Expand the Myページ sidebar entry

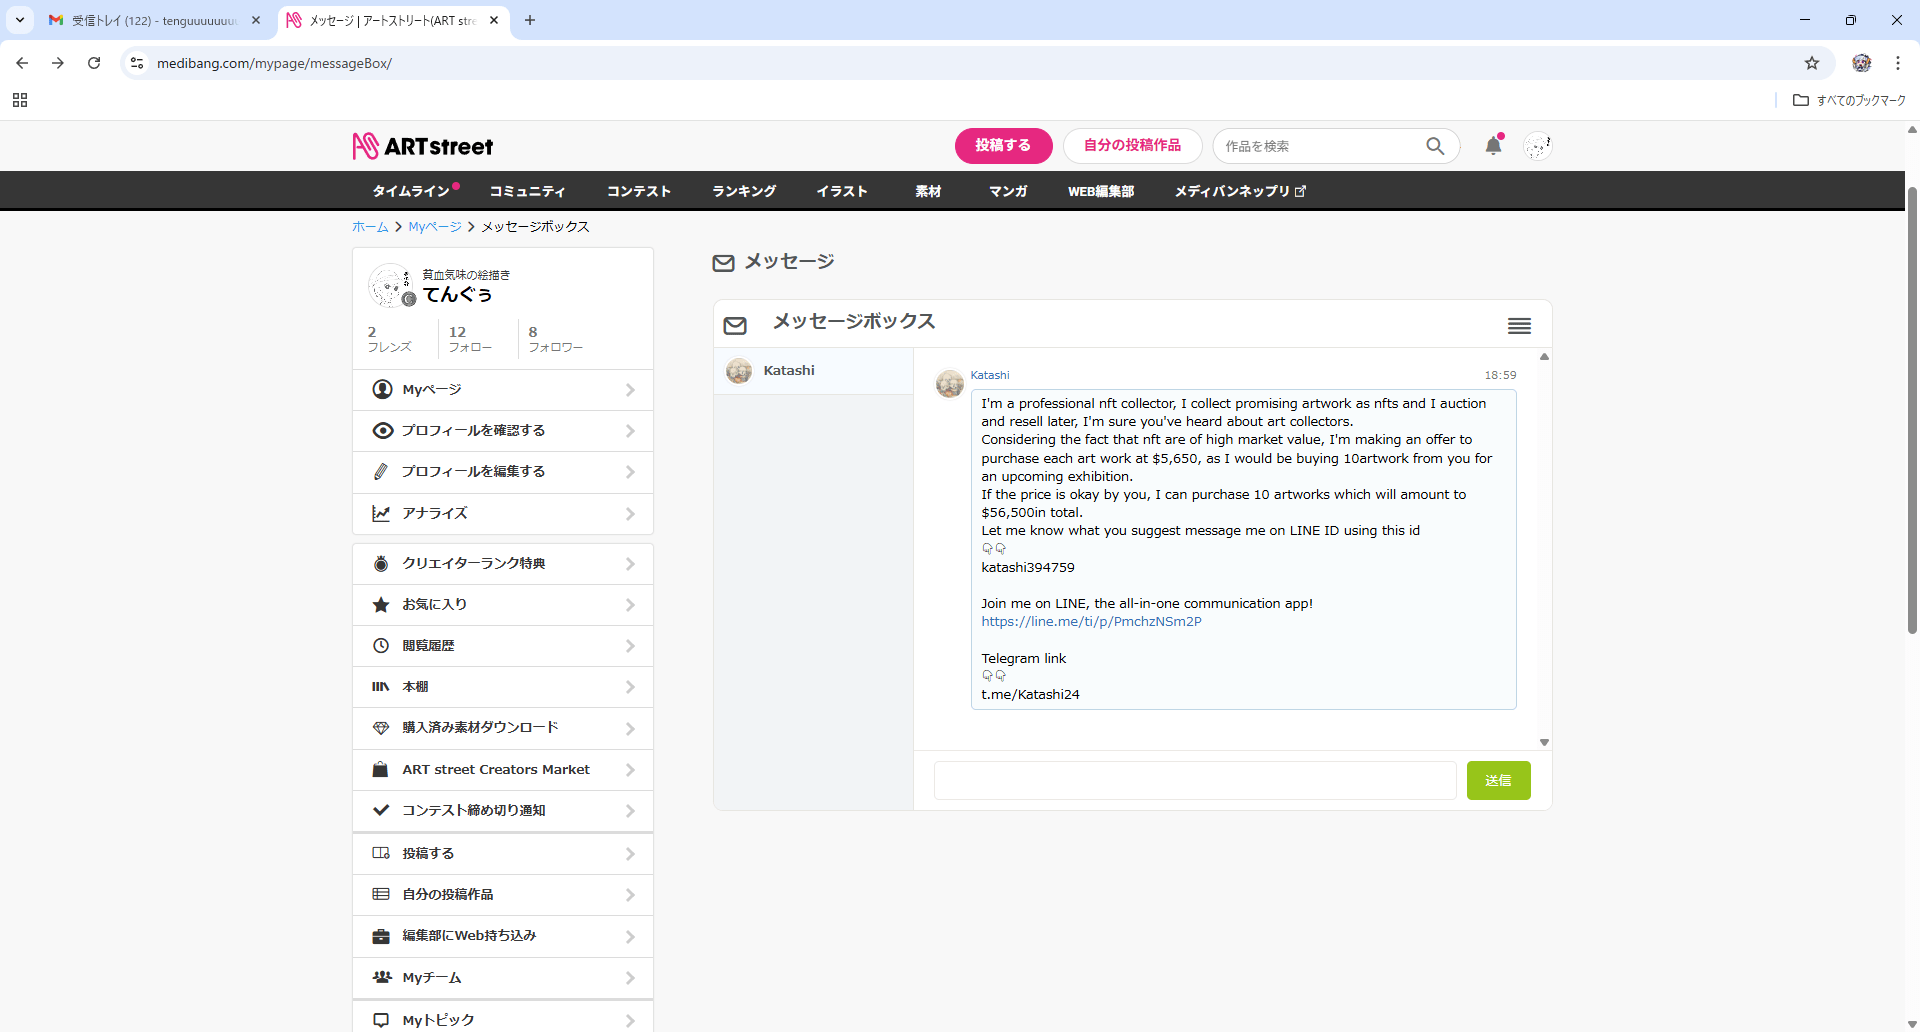[x=503, y=390]
